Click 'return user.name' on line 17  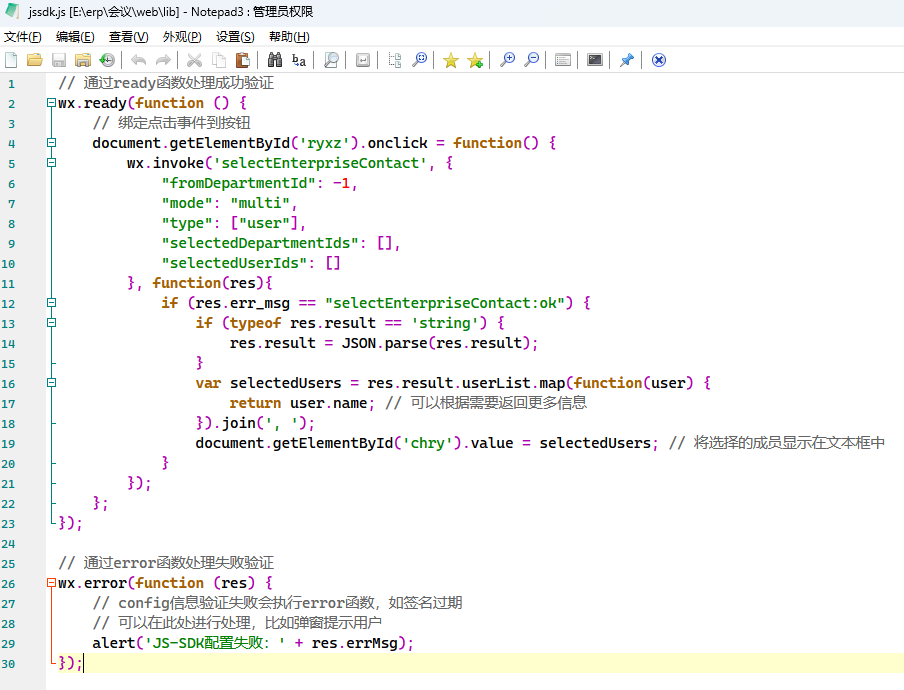click(298, 403)
